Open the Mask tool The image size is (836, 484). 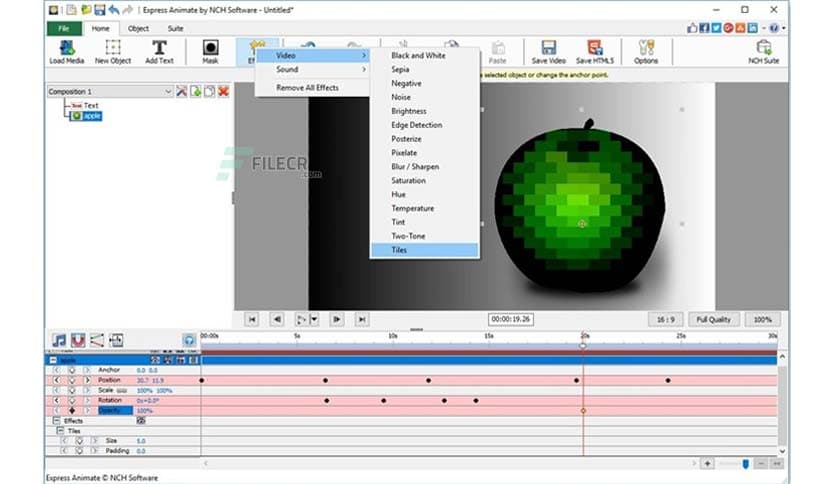[x=210, y=52]
